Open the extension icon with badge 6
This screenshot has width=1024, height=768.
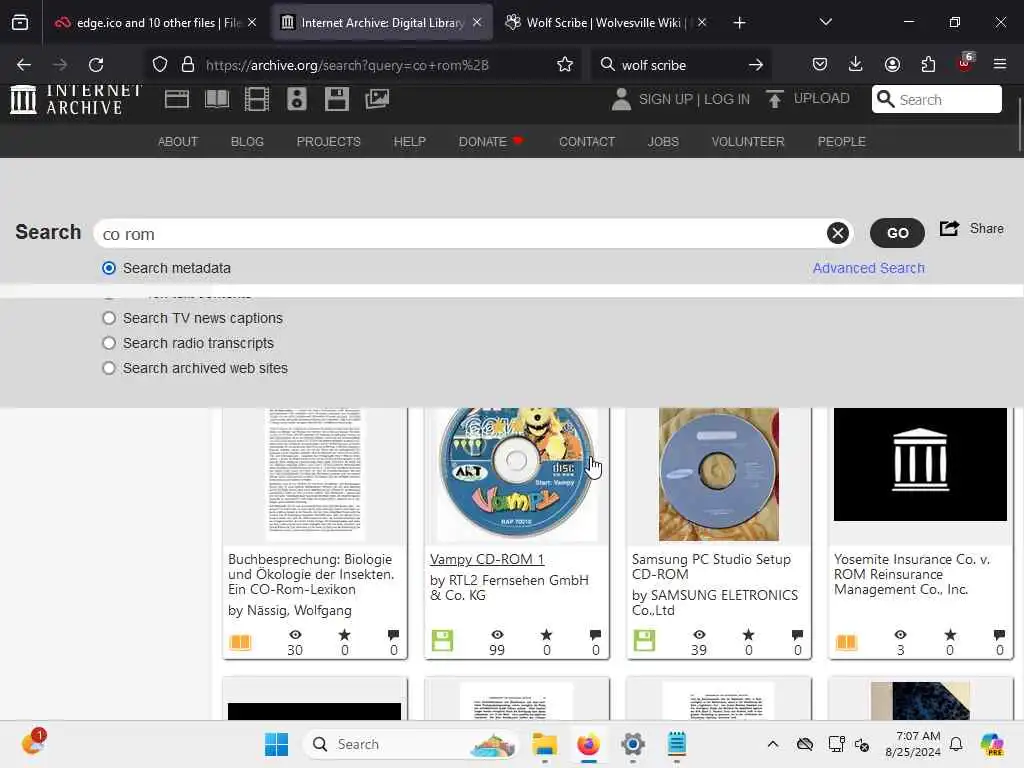pos(965,63)
